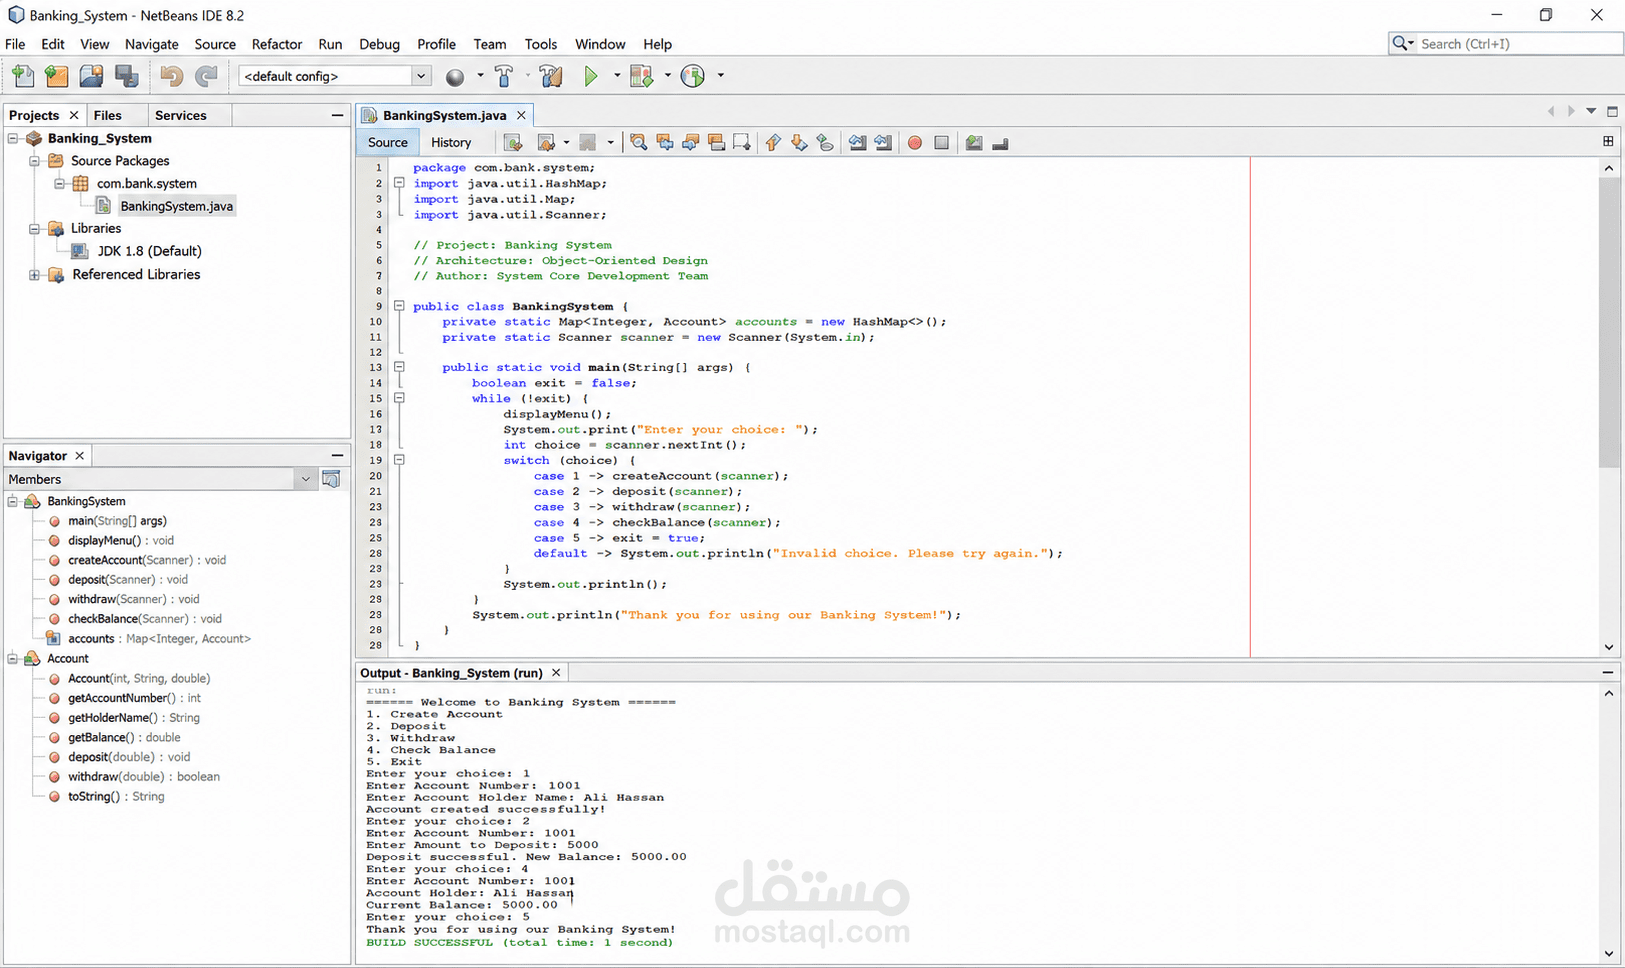Collapse the Banking_System project node
1625x968 pixels.
(13, 139)
